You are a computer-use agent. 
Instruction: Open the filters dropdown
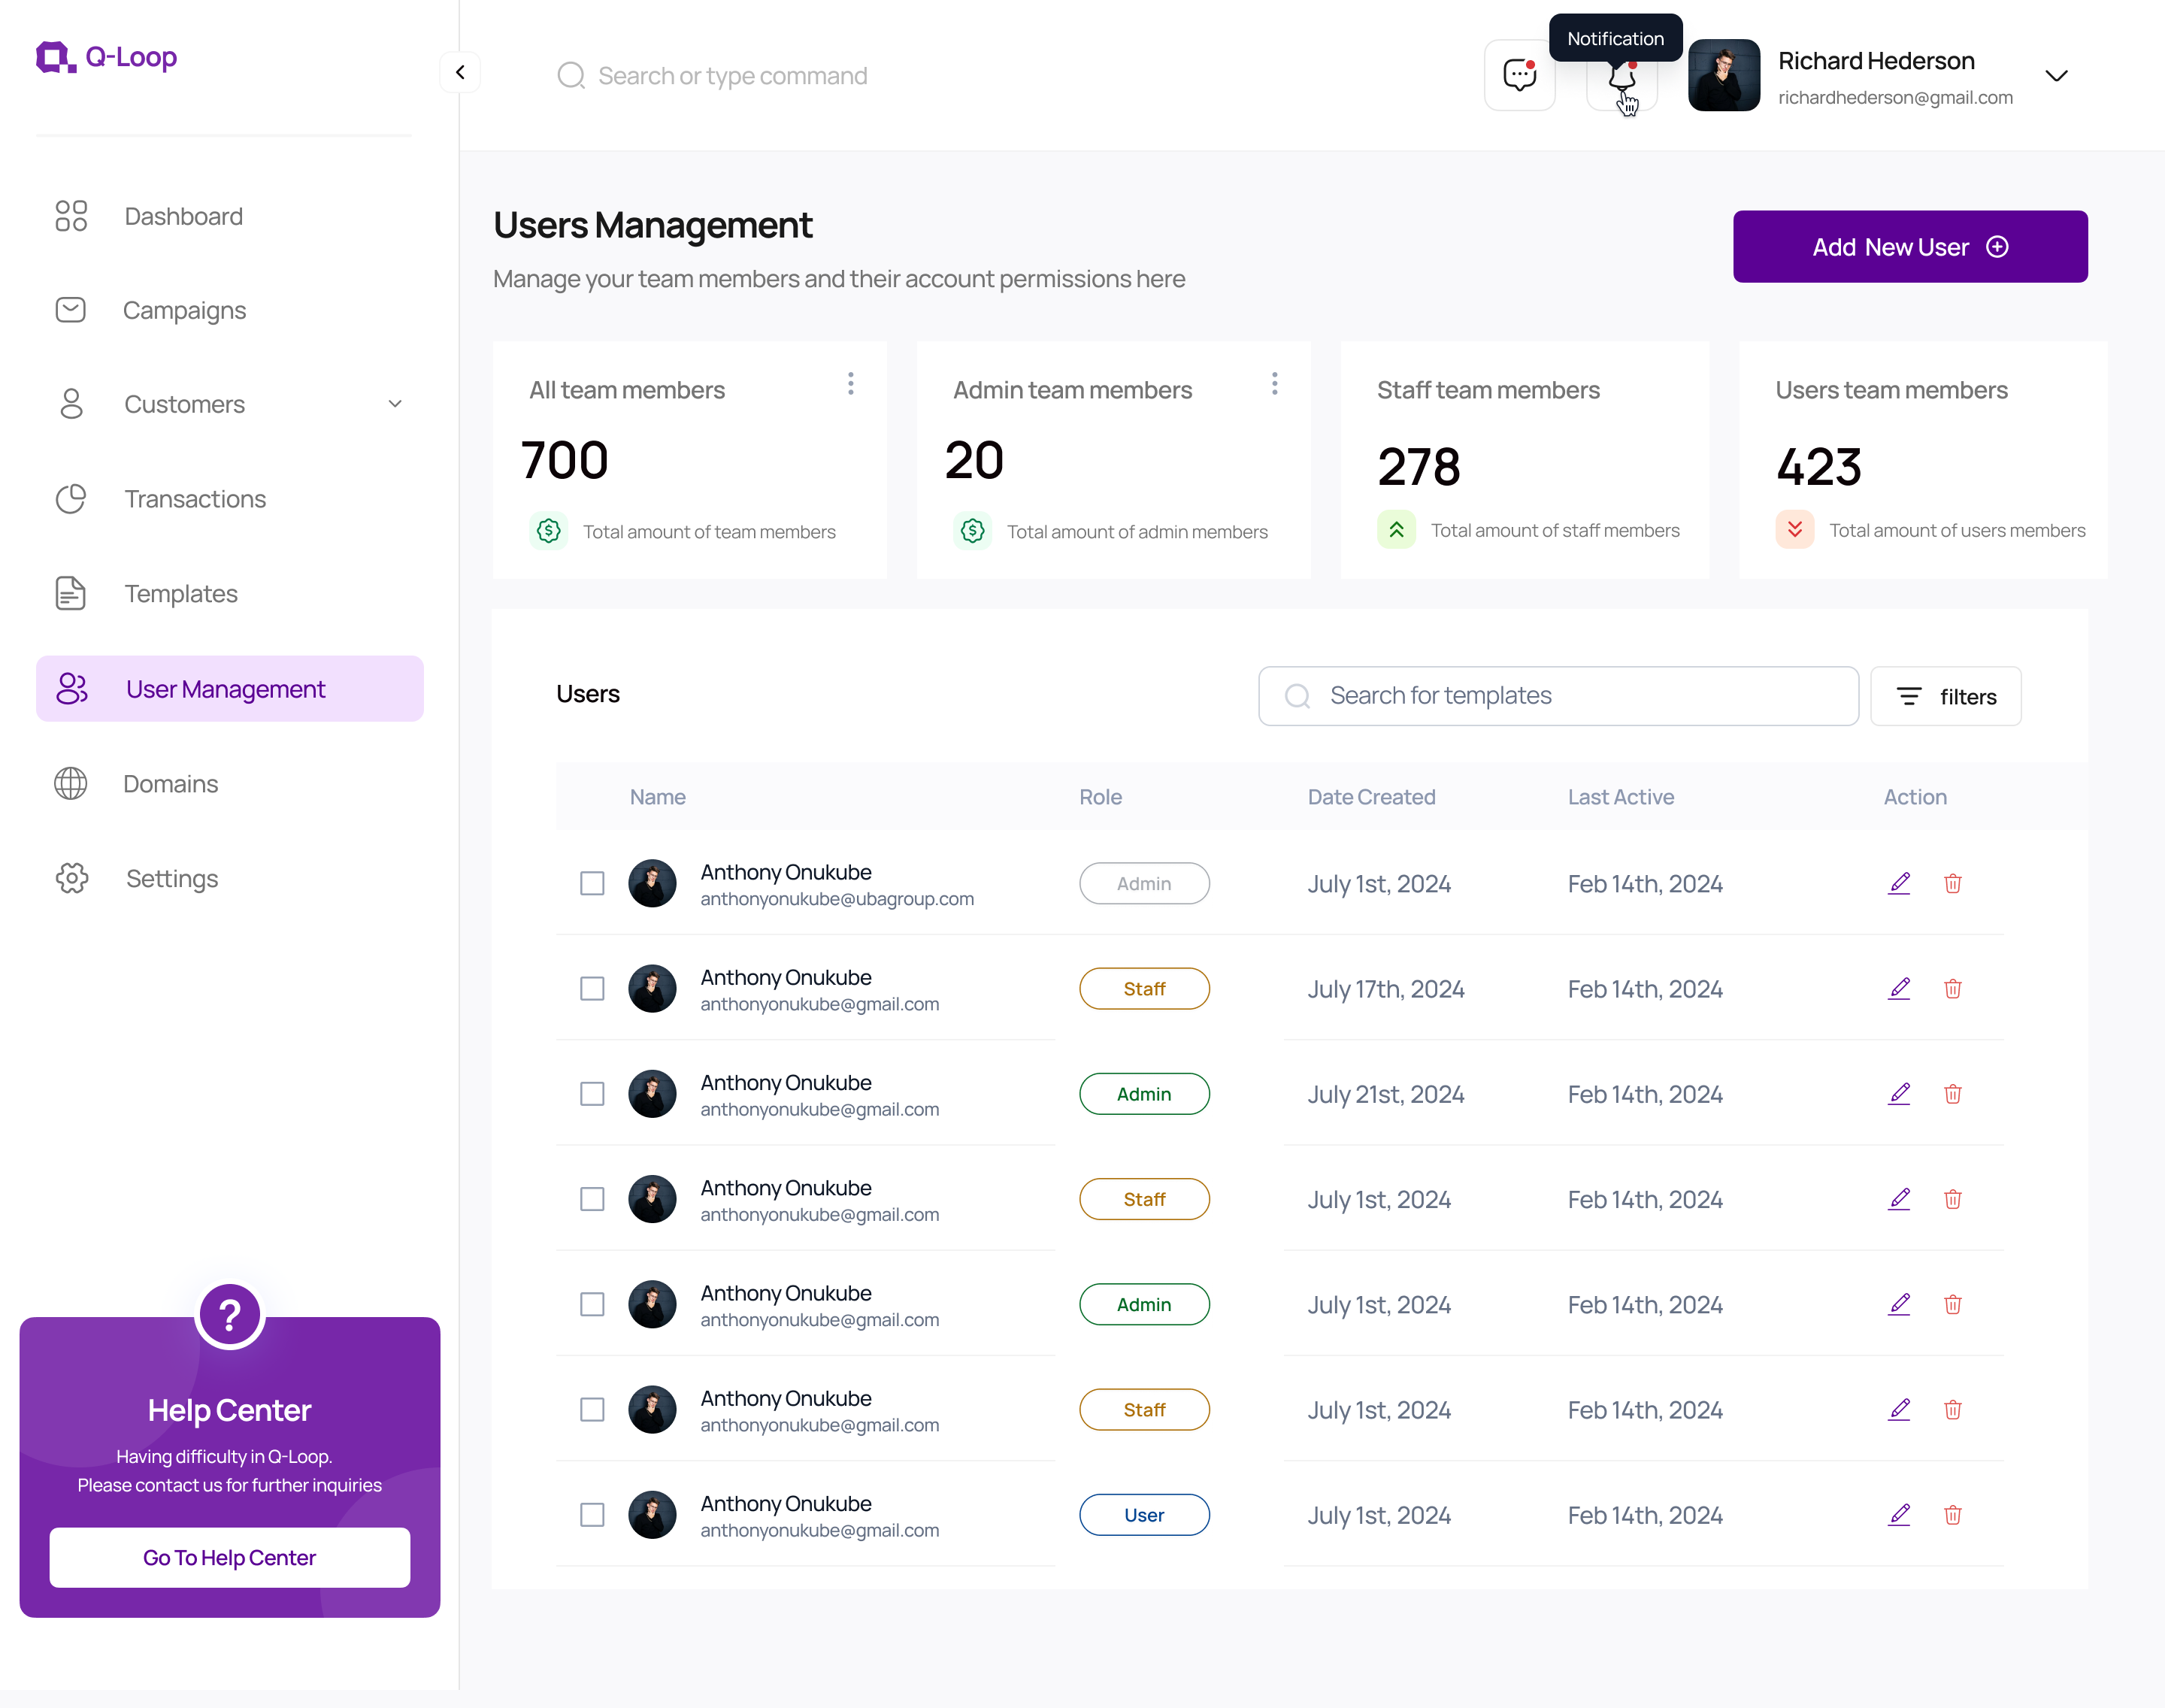point(1945,696)
